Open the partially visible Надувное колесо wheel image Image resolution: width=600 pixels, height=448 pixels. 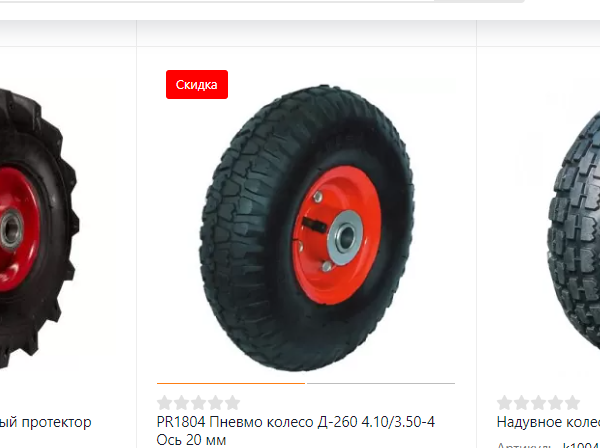pyautogui.click(x=573, y=230)
